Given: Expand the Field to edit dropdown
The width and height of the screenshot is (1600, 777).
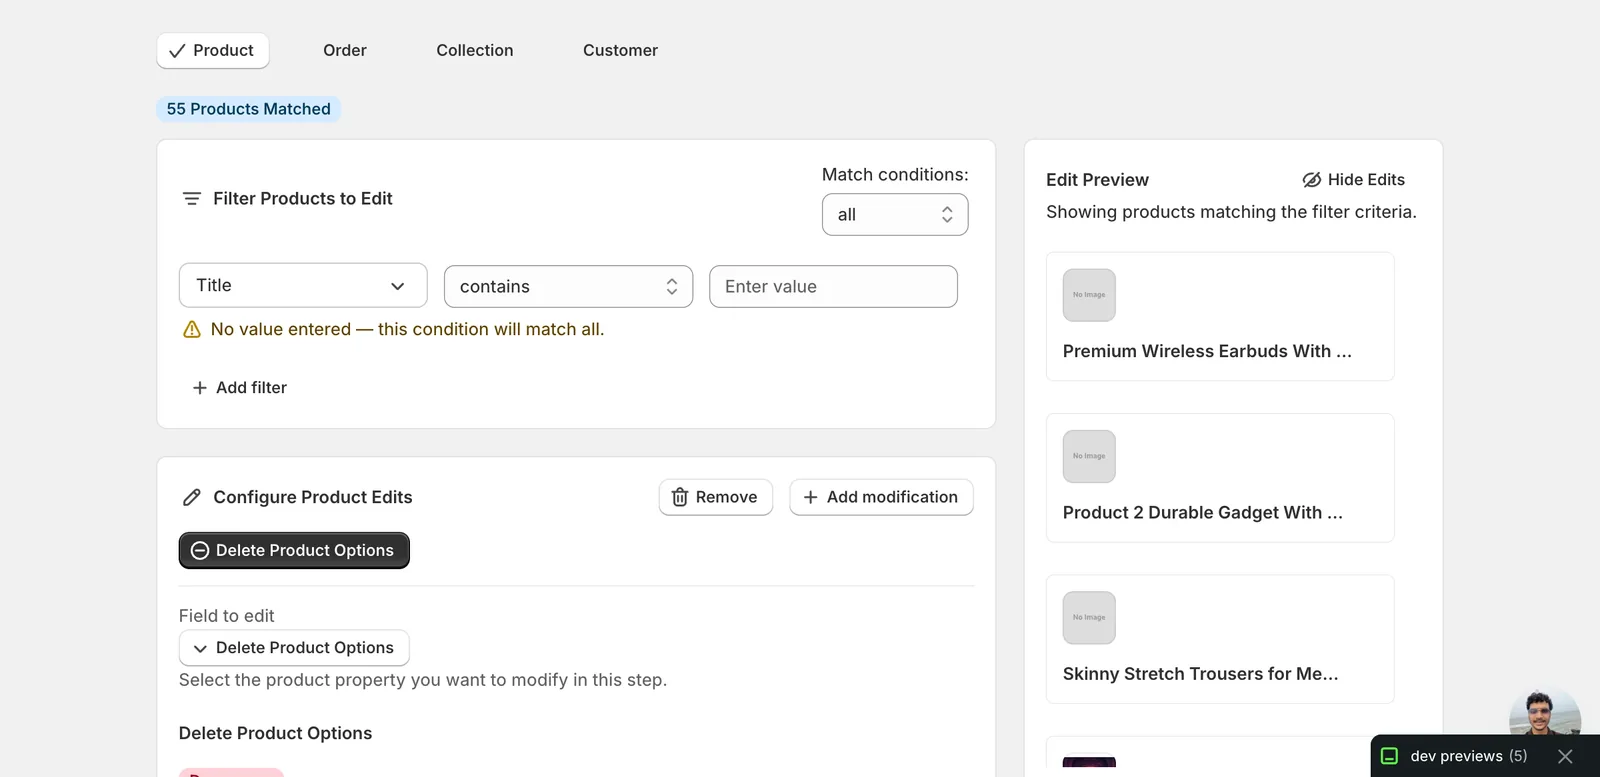Looking at the screenshot, I should (x=294, y=648).
